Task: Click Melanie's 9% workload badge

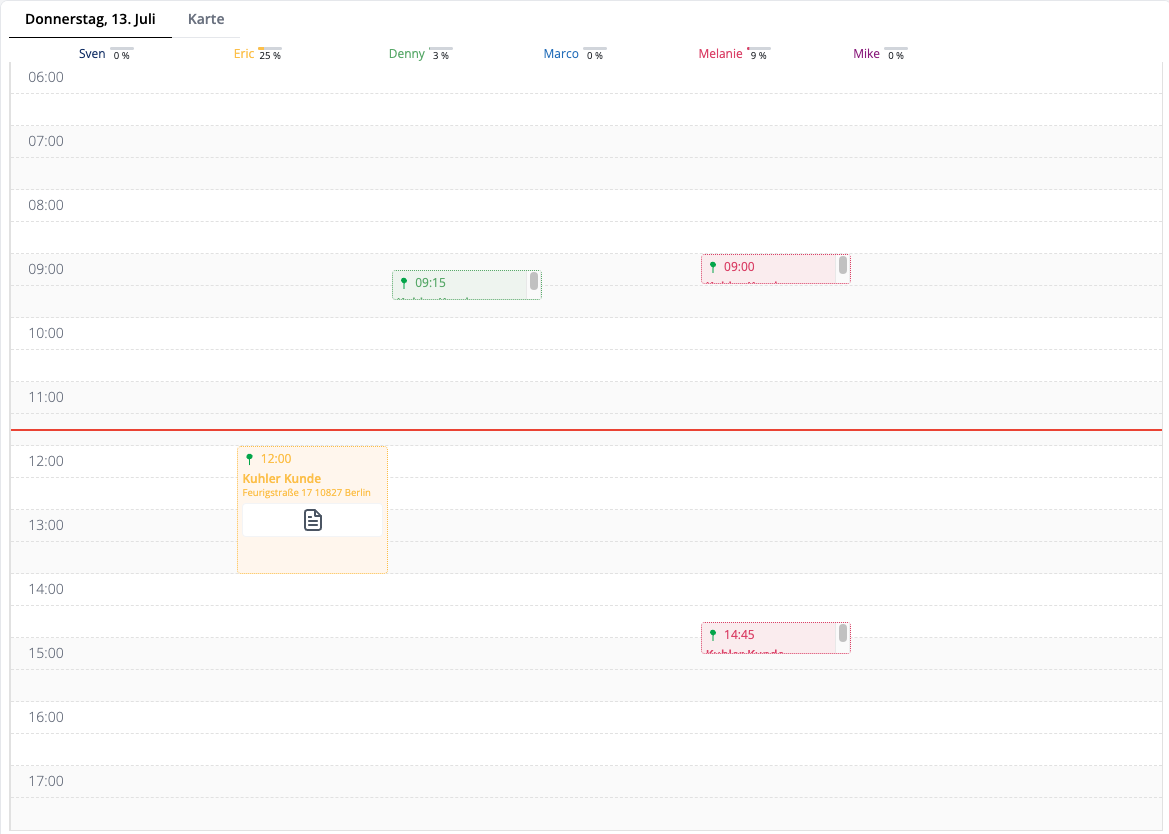Action: [x=758, y=54]
